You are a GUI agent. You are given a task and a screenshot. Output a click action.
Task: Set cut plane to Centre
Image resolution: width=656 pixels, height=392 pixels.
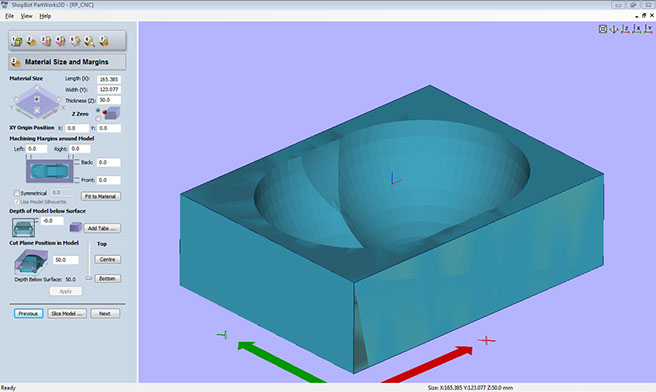pos(108,259)
